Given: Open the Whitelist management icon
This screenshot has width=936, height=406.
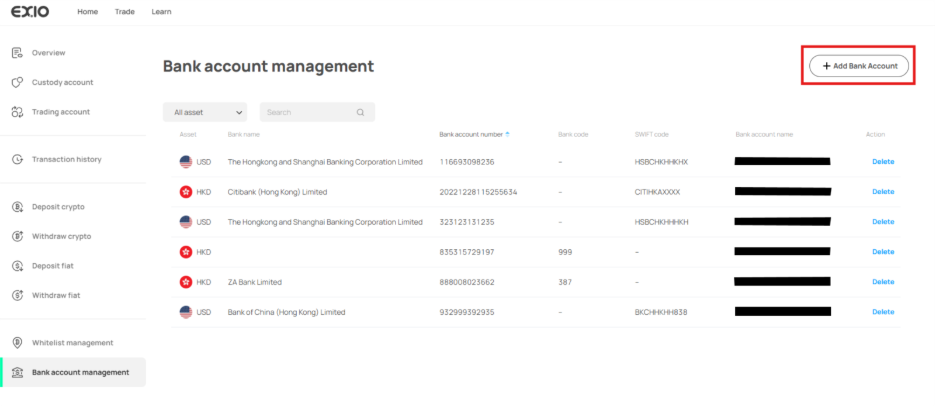Looking at the screenshot, I should (17, 343).
